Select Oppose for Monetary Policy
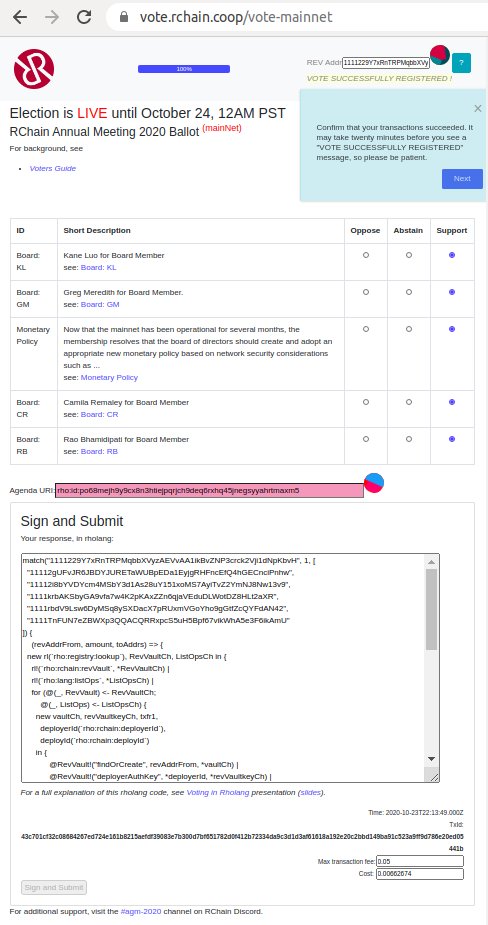The image size is (488, 925). tap(366, 329)
